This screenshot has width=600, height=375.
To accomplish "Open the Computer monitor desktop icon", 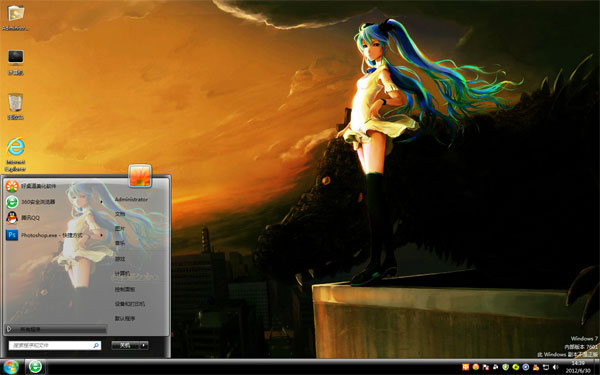I will (x=15, y=62).
